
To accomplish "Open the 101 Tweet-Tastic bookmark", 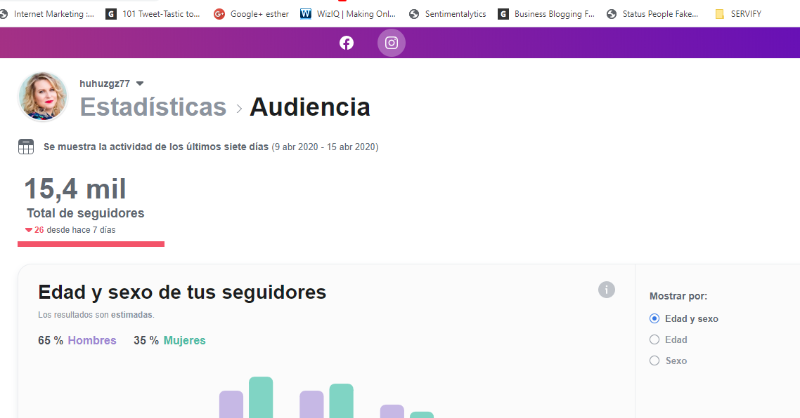I will point(153,14).
